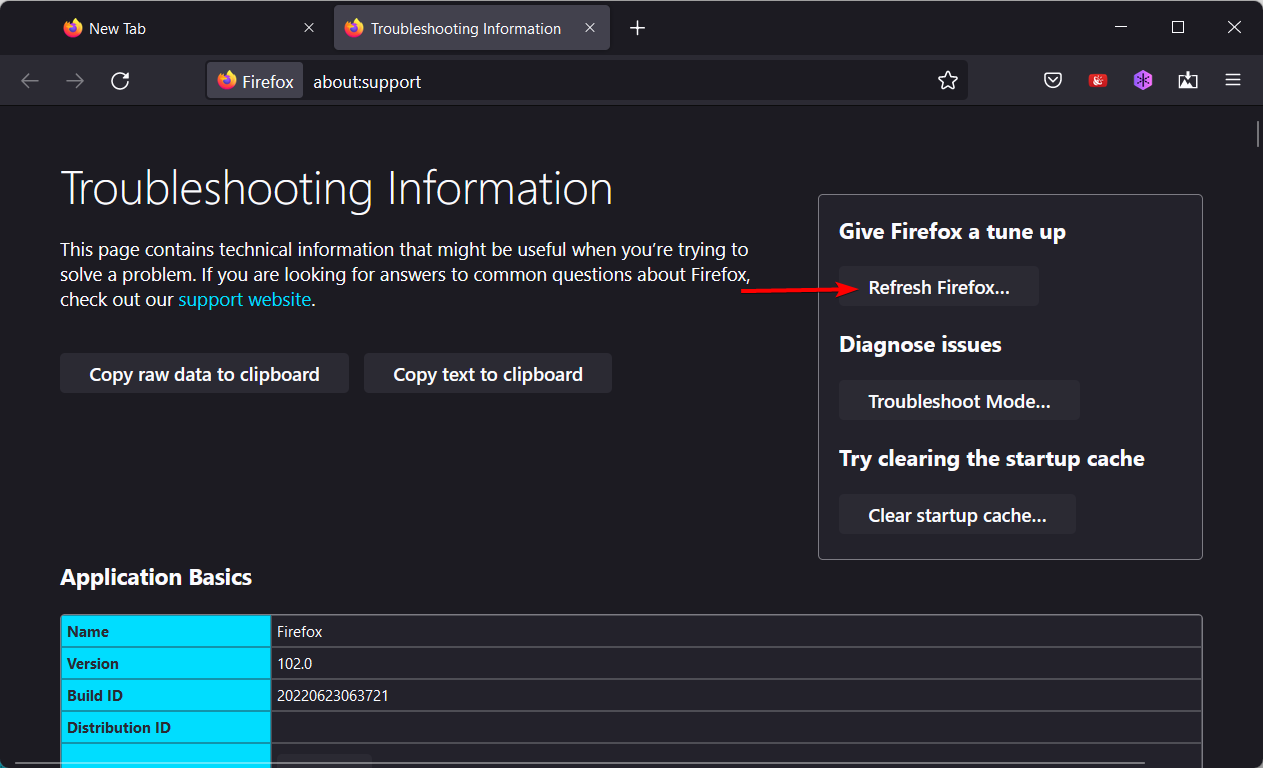Go forward using the forward arrow
The height and width of the screenshot is (768, 1263).
[x=75, y=81]
